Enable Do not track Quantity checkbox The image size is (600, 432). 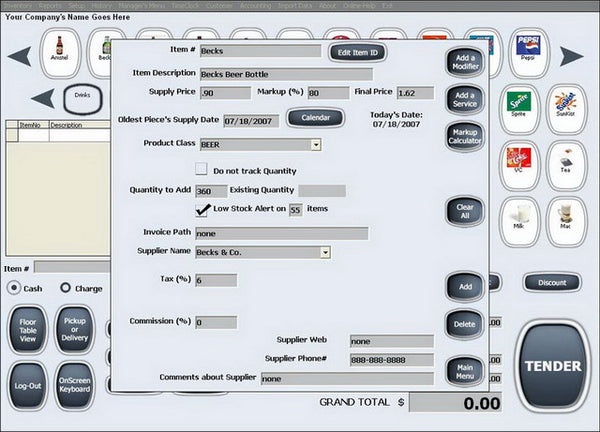click(x=201, y=169)
